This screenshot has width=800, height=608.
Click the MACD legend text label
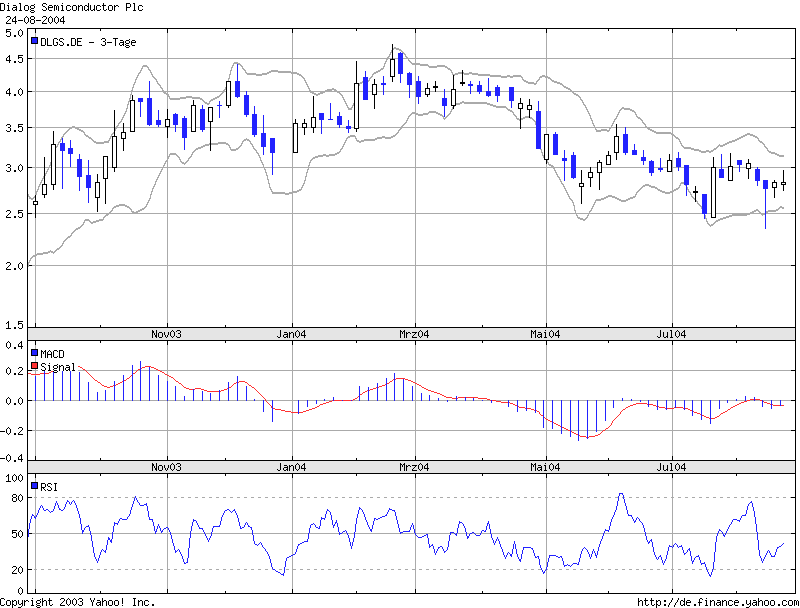[55, 354]
